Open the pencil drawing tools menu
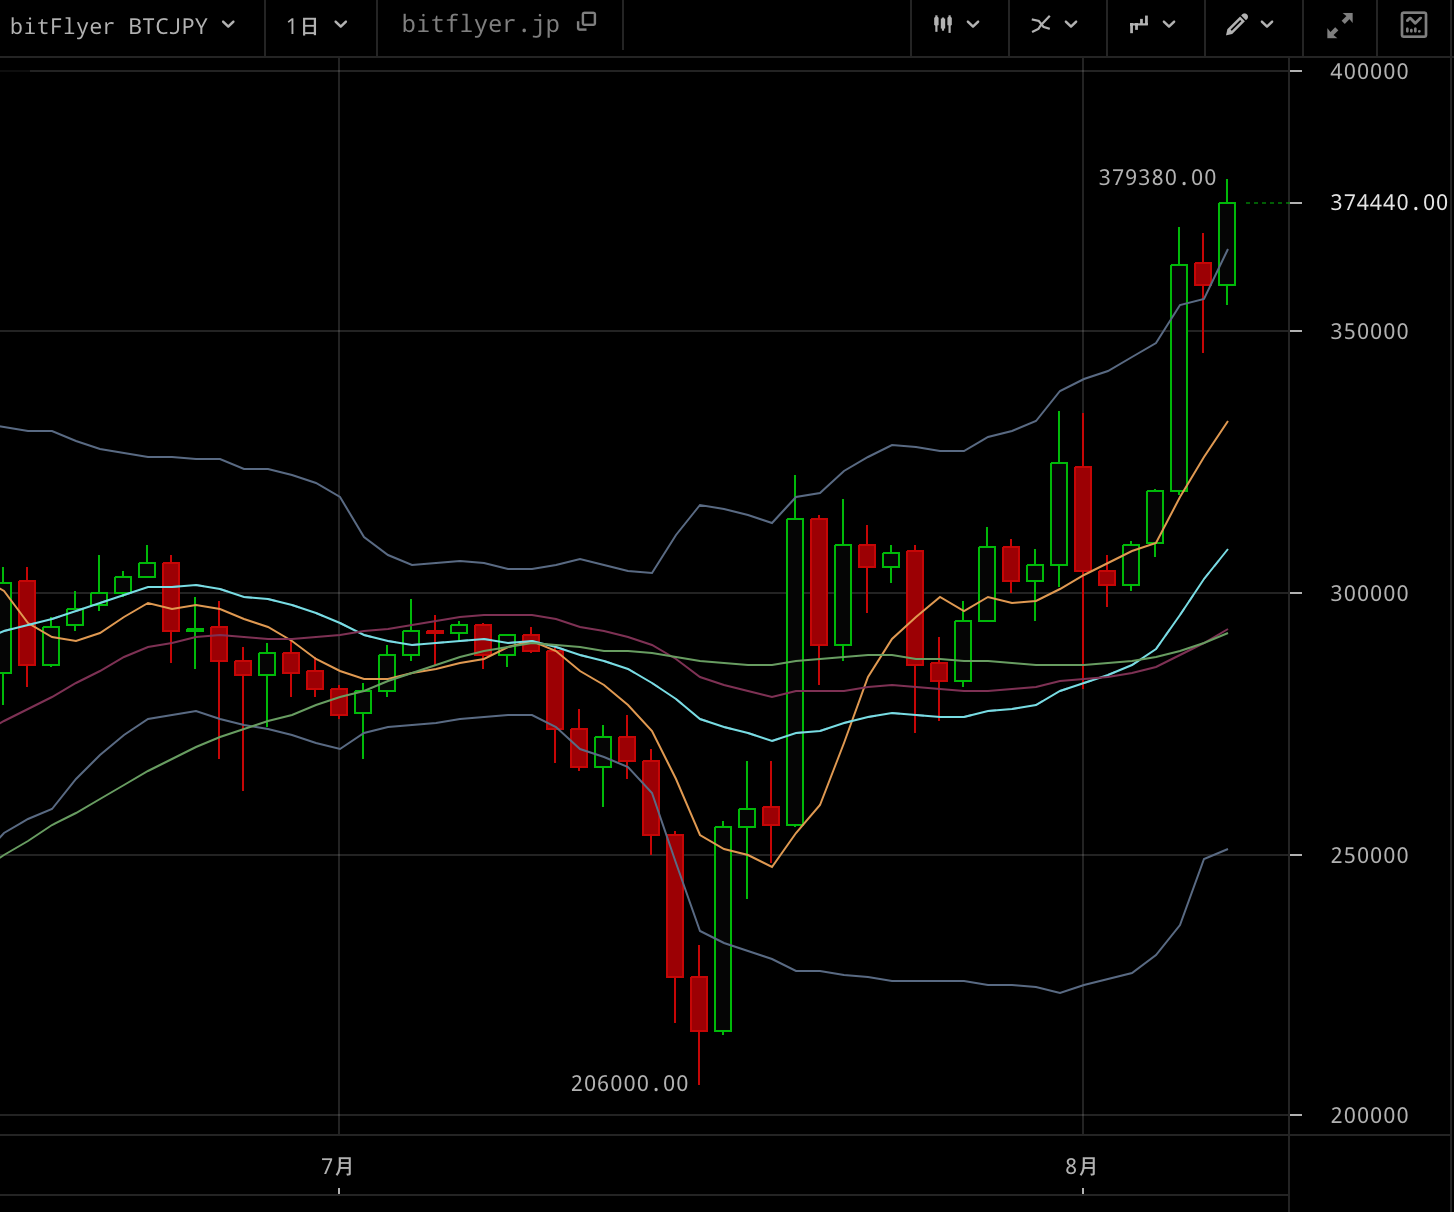This screenshot has width=1454, height=1212. click(x=1250, y=25)
